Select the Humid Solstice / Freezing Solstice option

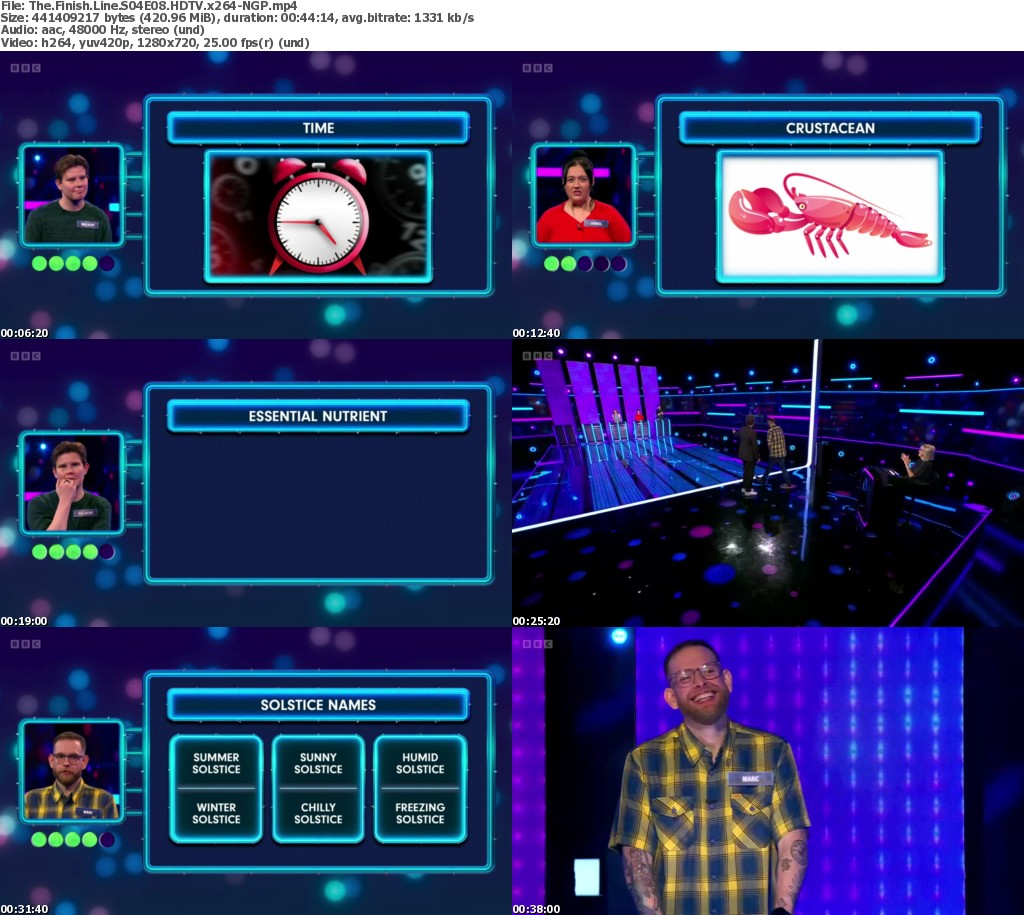pos(420,788)
